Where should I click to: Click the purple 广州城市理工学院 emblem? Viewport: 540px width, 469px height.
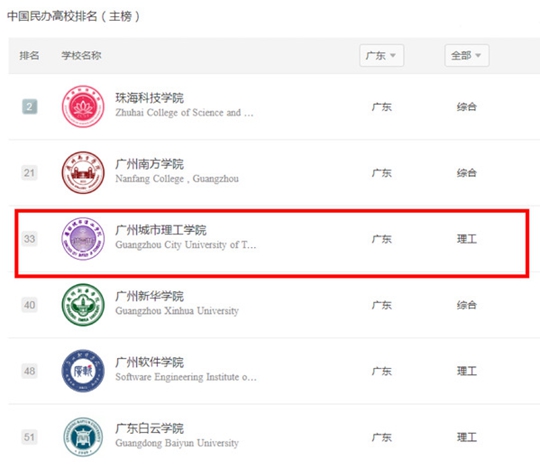click(83, 239)
